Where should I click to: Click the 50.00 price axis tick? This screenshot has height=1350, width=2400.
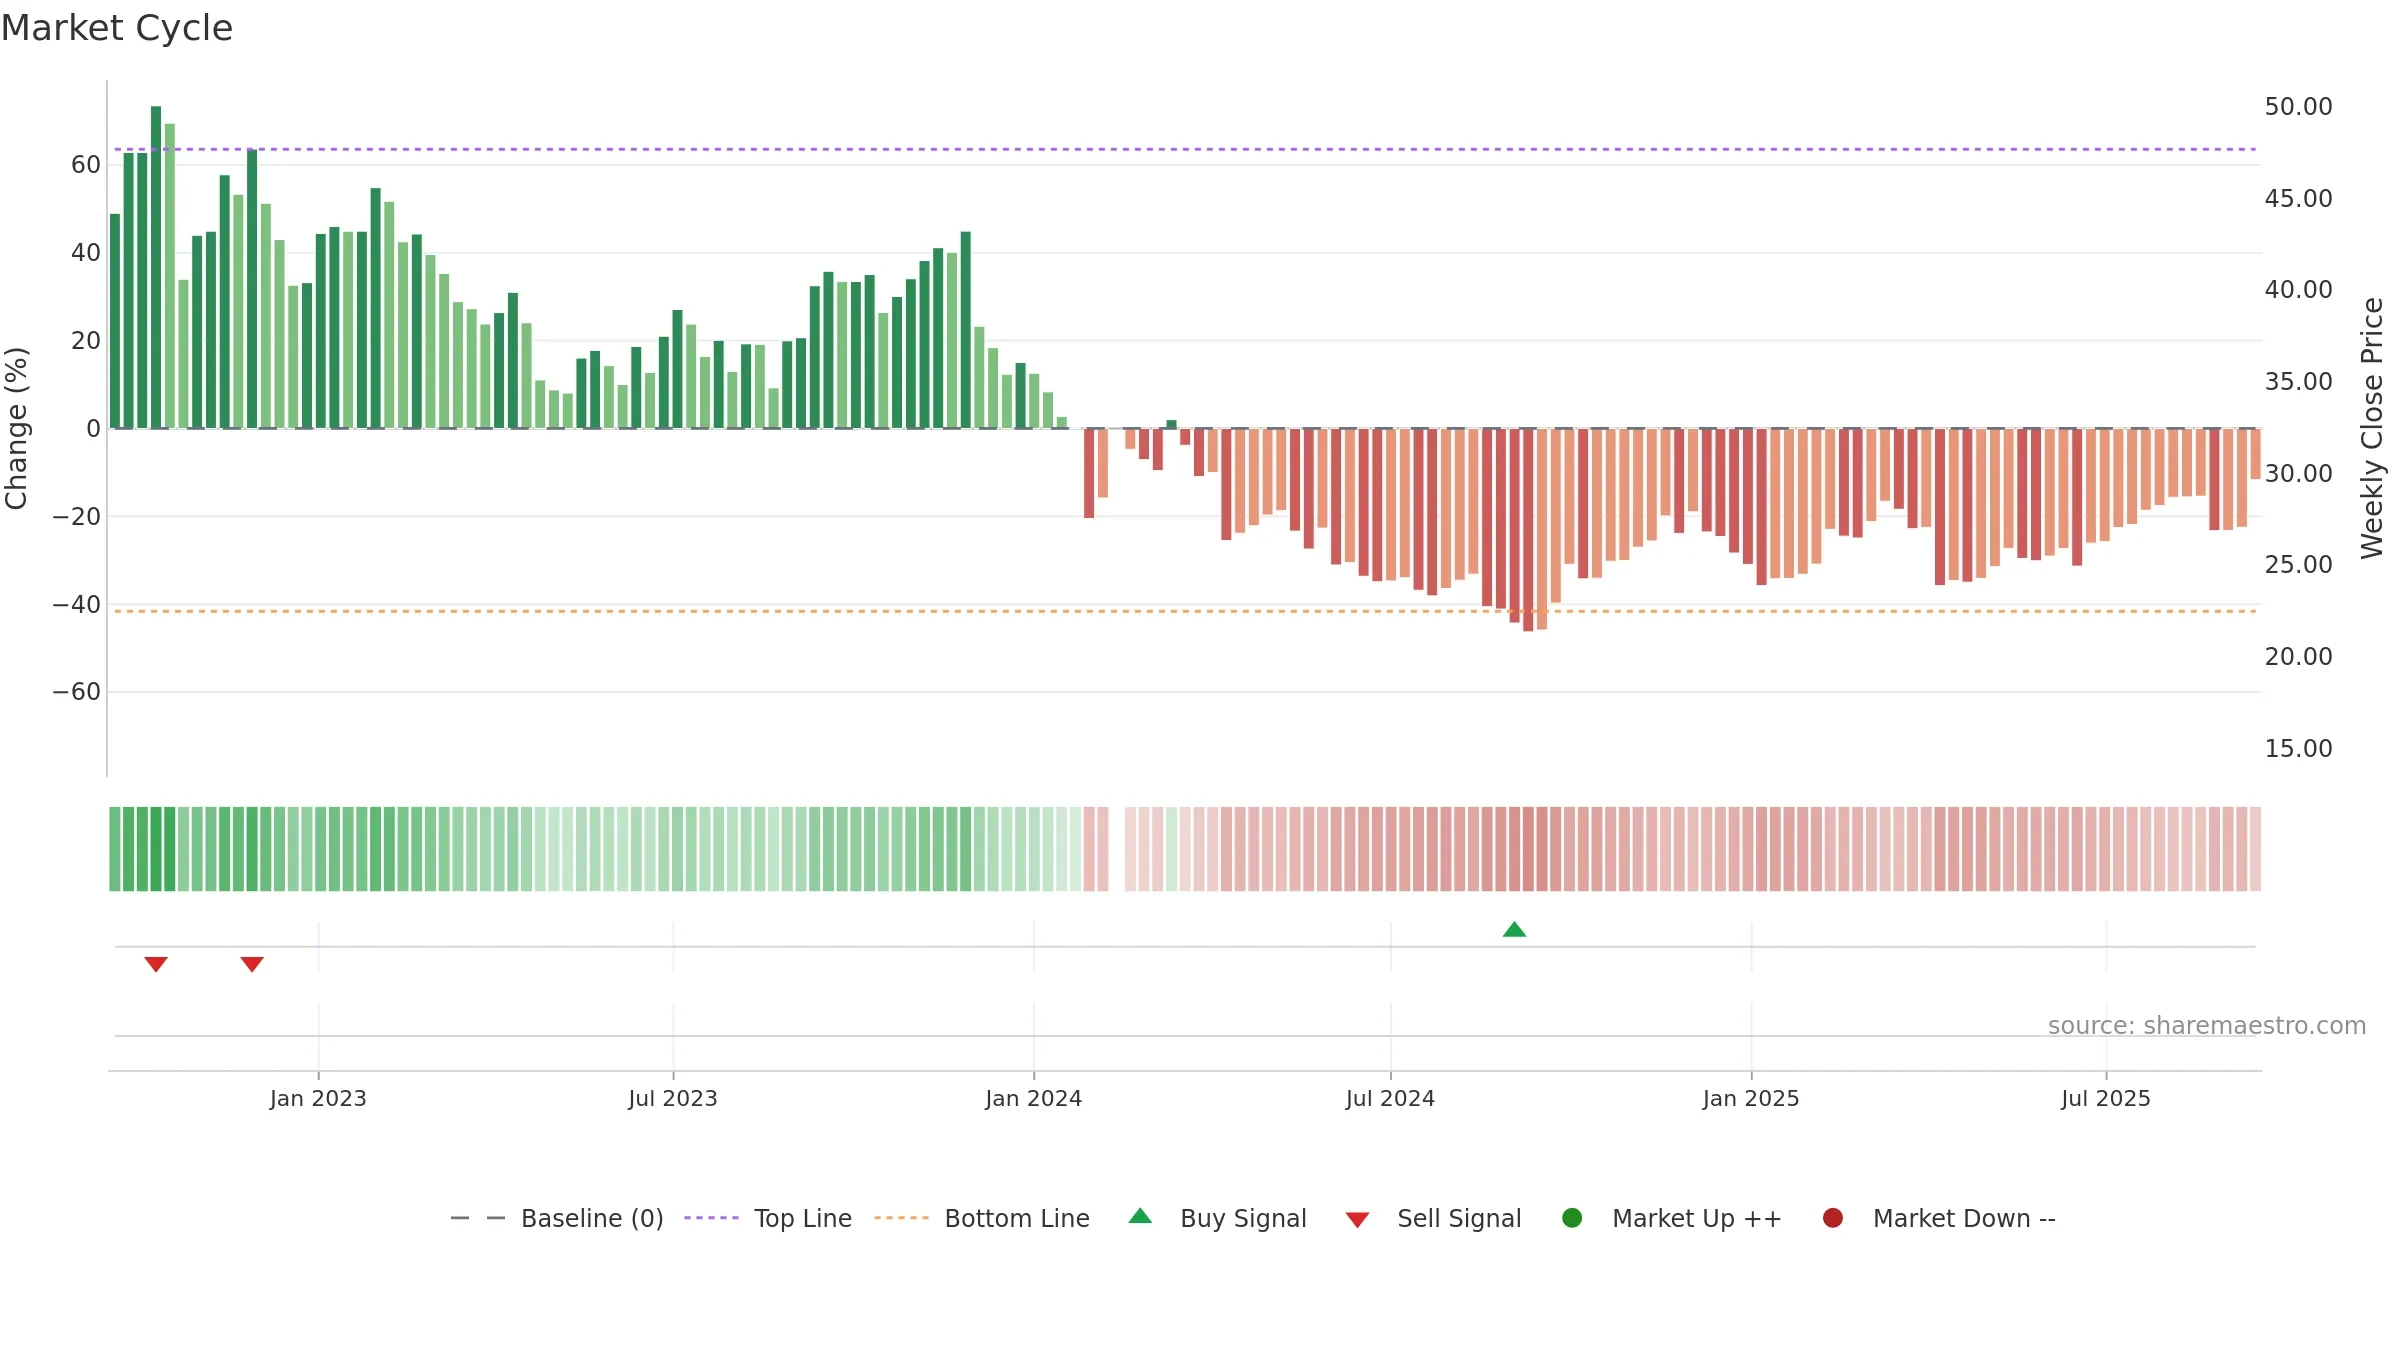[x=2298, y=107]
